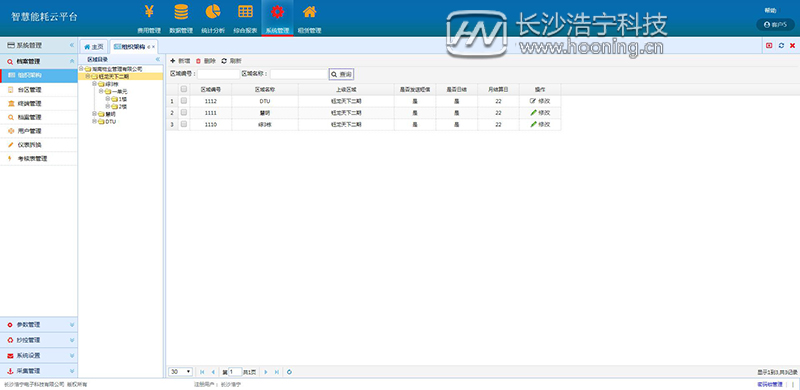
Task: Collapse the 档案管理 accordion section
Action: pos(72,61)
